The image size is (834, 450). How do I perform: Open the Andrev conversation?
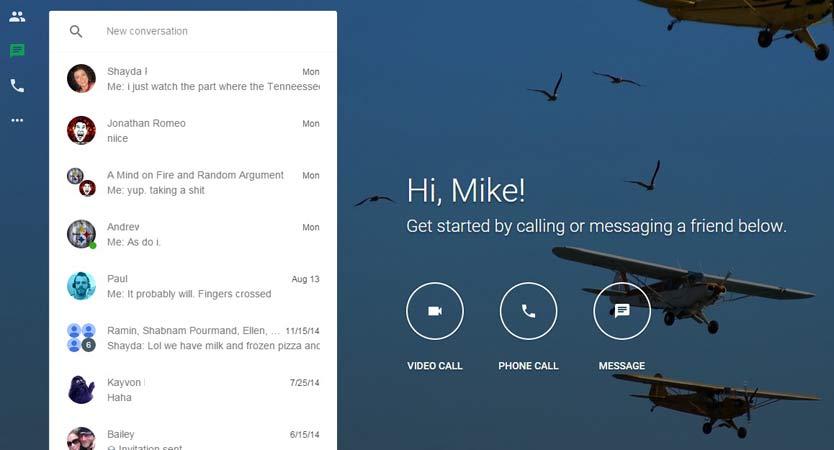[x=193, y=234]
